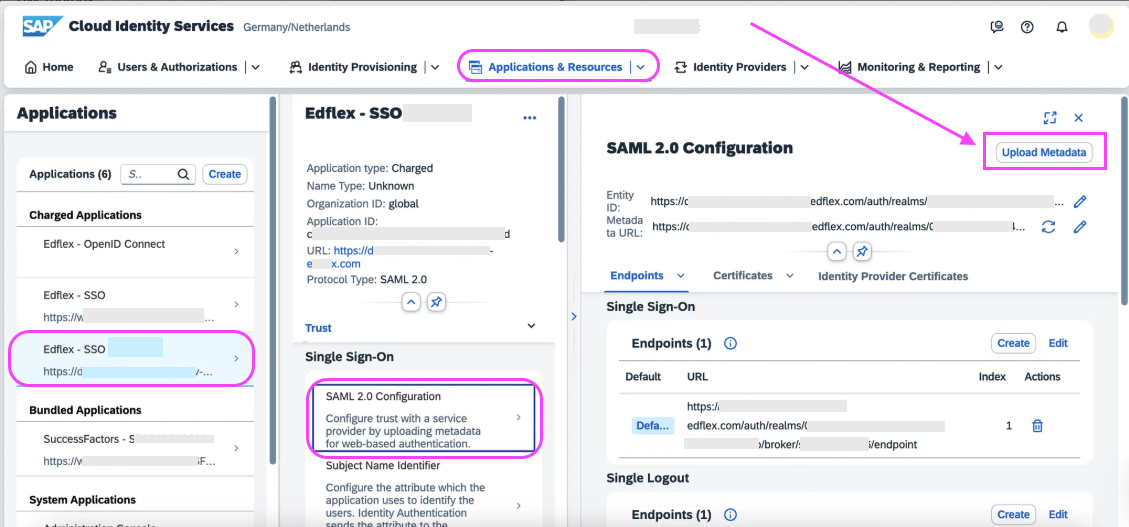Open Monitoring & Reporting dropdown arrow

click(x=998, y=67)
